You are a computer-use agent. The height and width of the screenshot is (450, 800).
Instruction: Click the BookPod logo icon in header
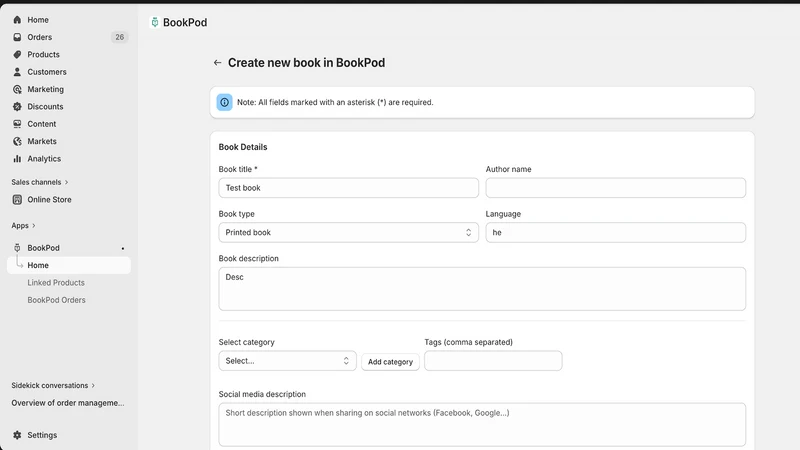coord(155,22)
